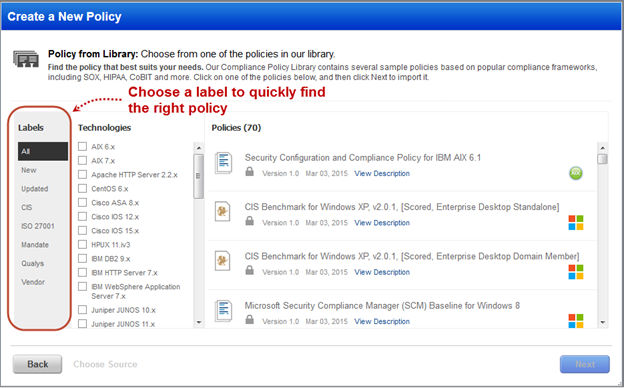
Task: Open View Description for IBM AIX 6.1 policy
Action: [x=382, y=174]
